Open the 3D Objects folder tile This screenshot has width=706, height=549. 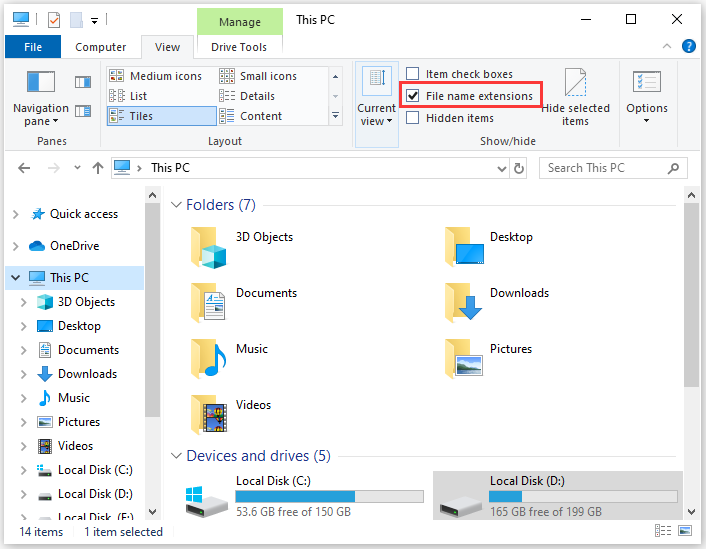click(242, 247)
